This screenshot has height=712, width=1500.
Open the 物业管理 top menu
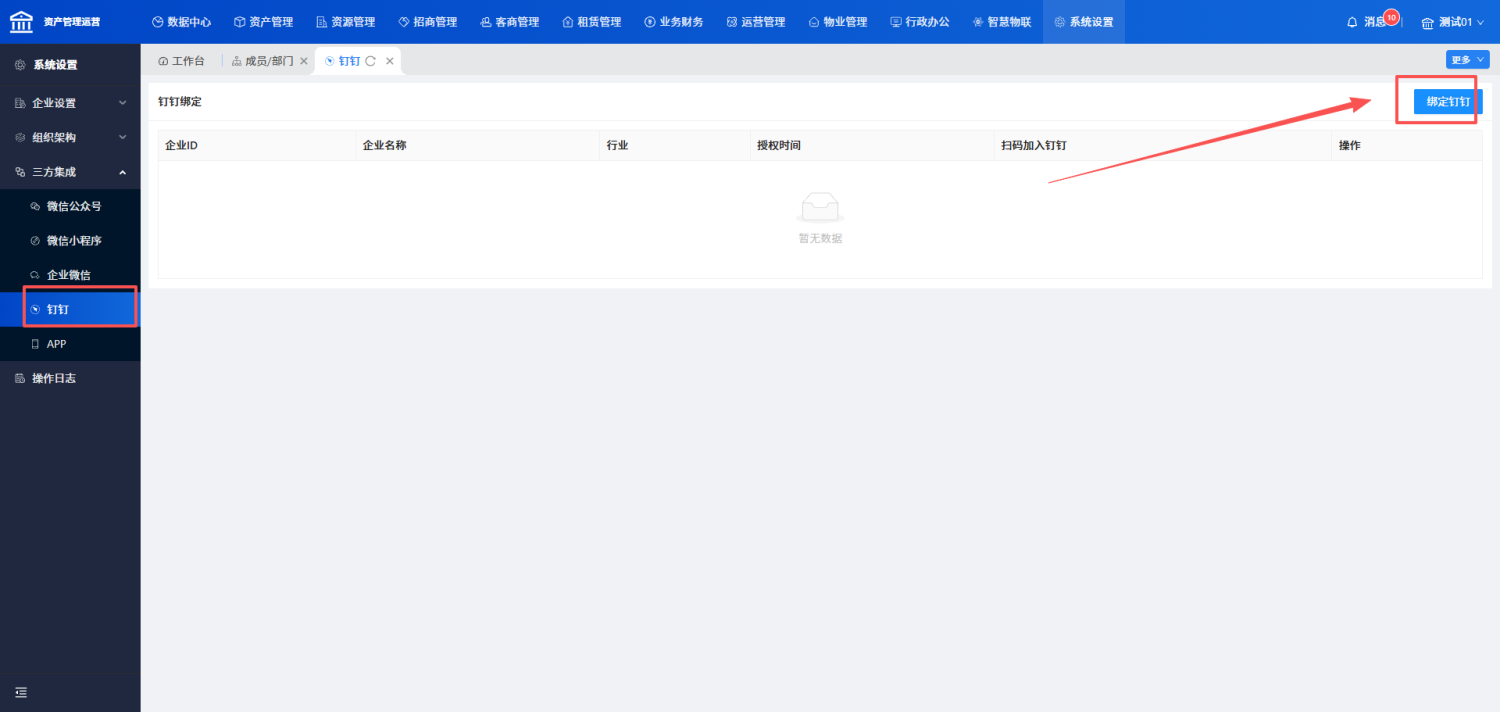tap(837, 21)
